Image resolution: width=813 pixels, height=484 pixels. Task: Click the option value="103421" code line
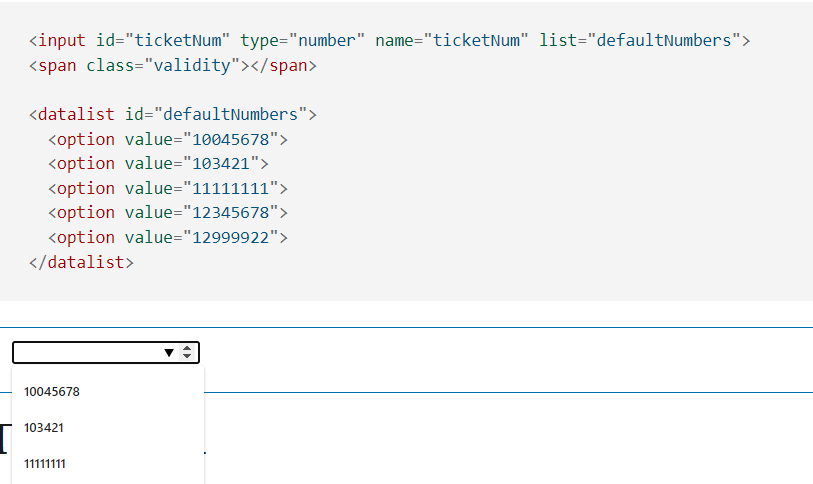pos(158,164)
